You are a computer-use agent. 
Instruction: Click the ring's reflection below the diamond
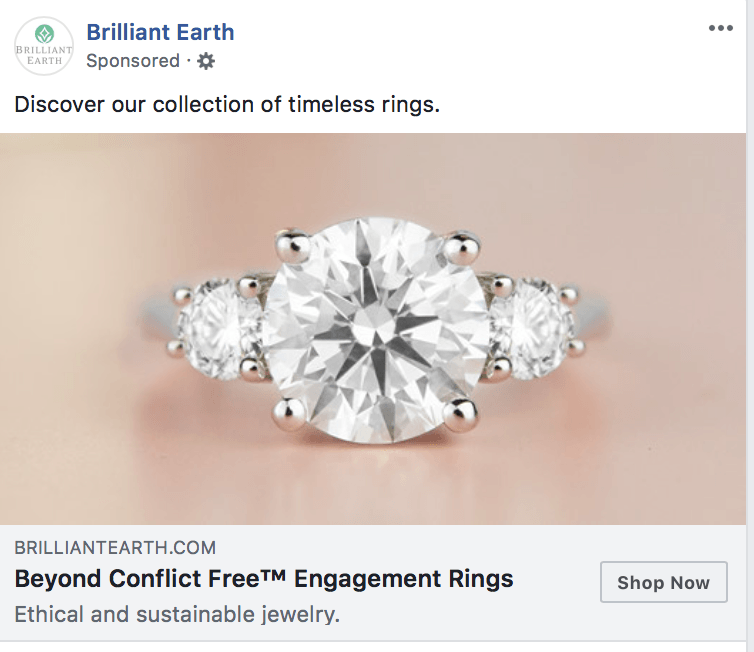click(x=375, y=471)
